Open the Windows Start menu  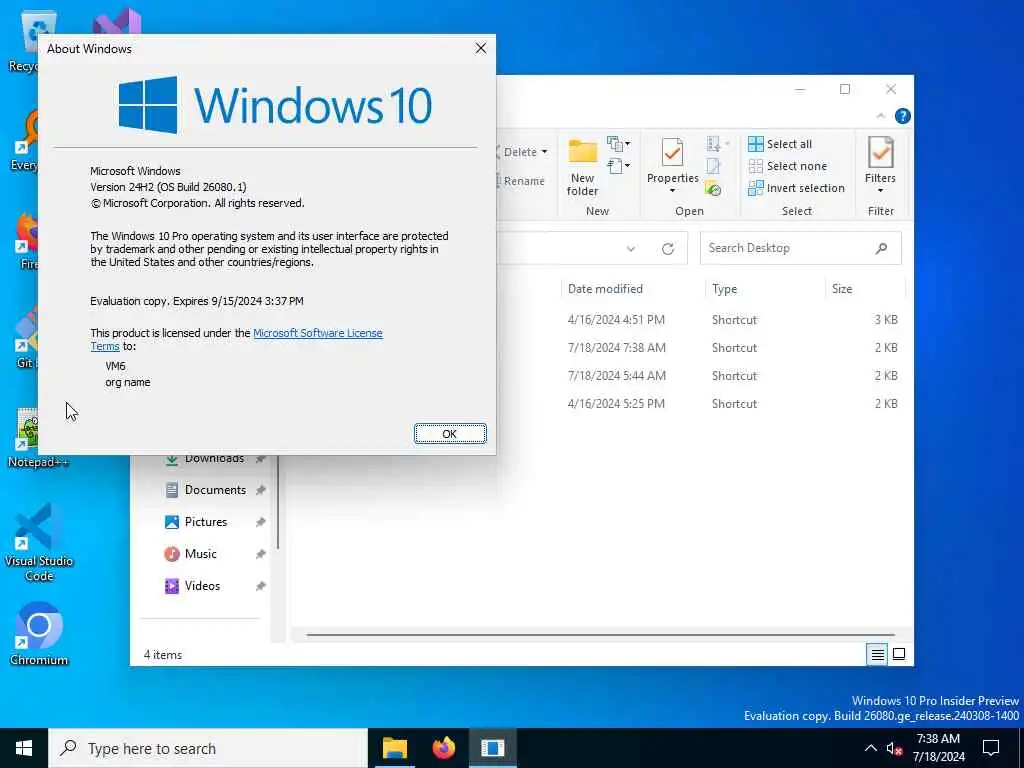coord(24,748)
